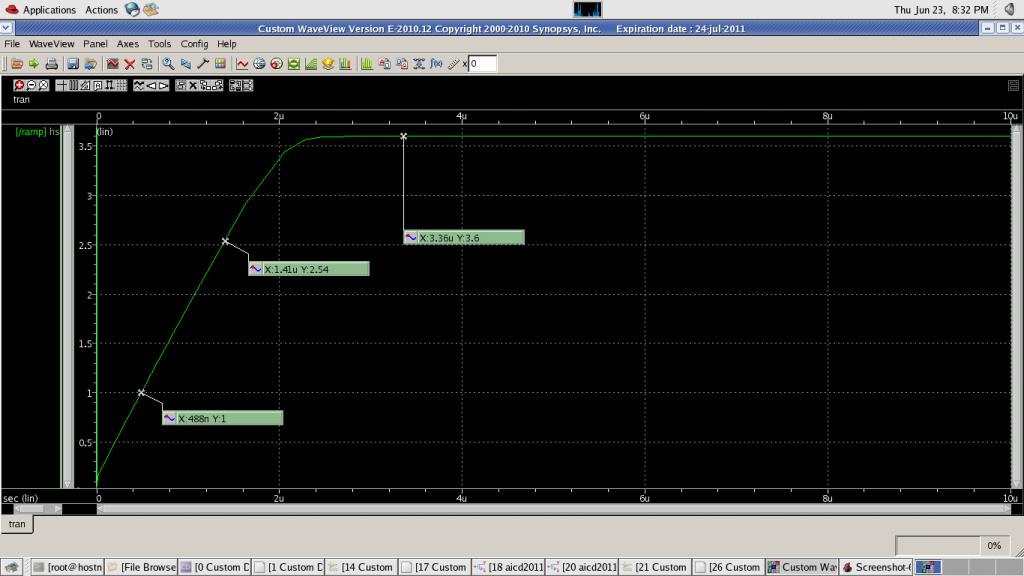Click the green eye diagram icon
The width and height of the screenshot is (1024, 576).
tap(294, 63)
